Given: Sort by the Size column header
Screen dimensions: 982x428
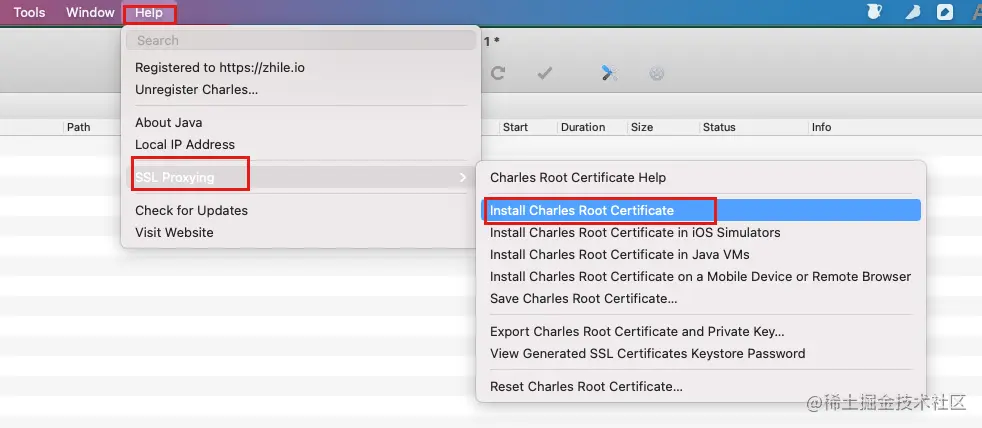Looking at the screenshot, I should coord(642,127).
